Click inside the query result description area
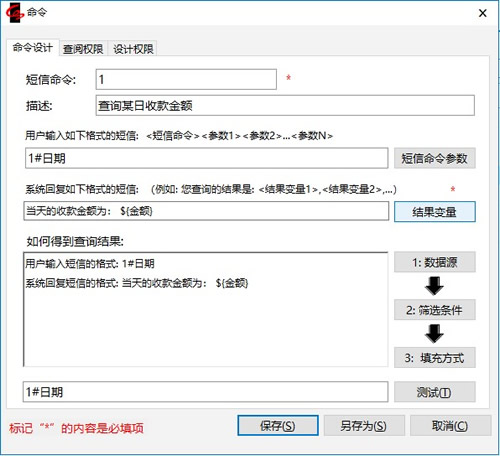Image resolution: width=500 pixels, height=456 pixels. (206, 309)
